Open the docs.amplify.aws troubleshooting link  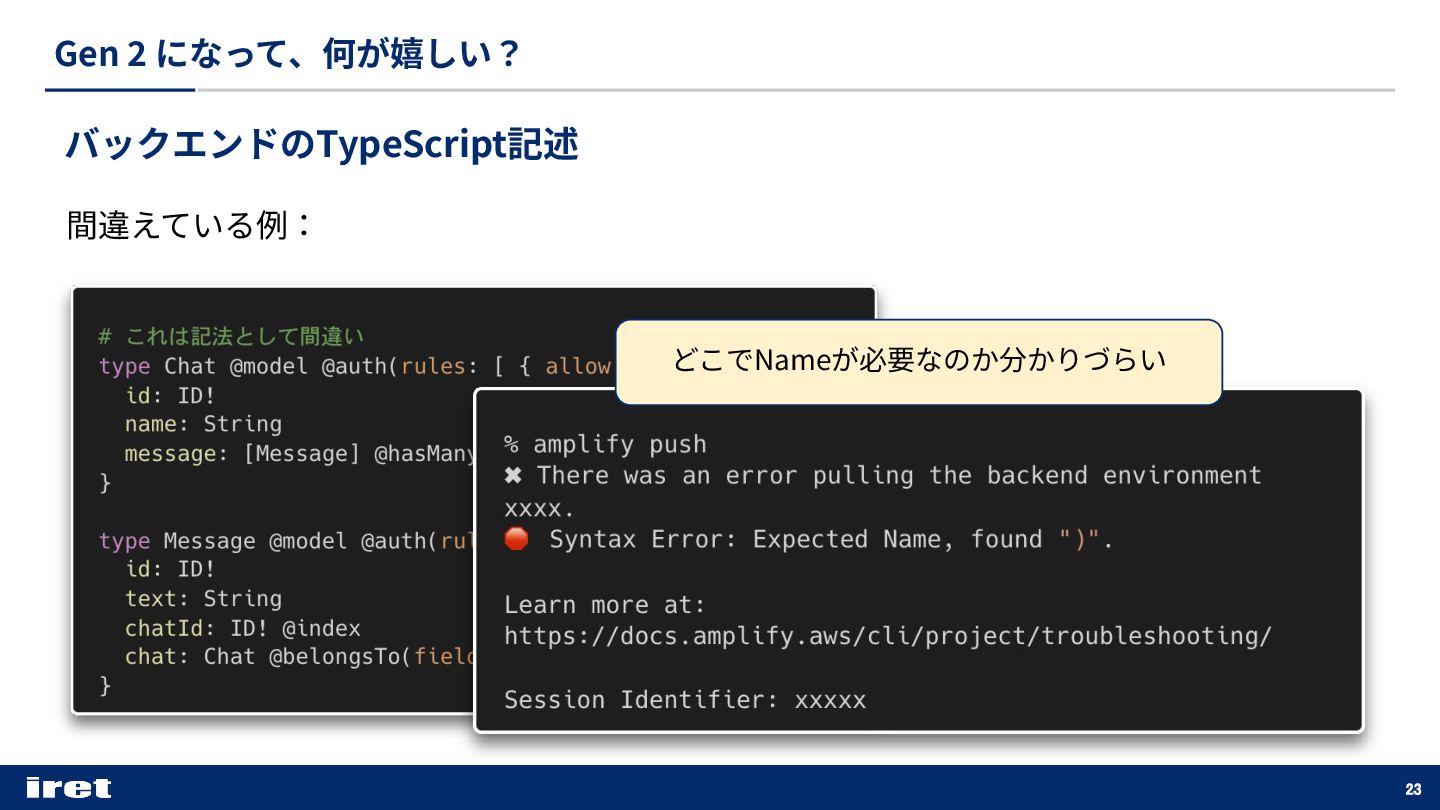(x=888, y=636)
